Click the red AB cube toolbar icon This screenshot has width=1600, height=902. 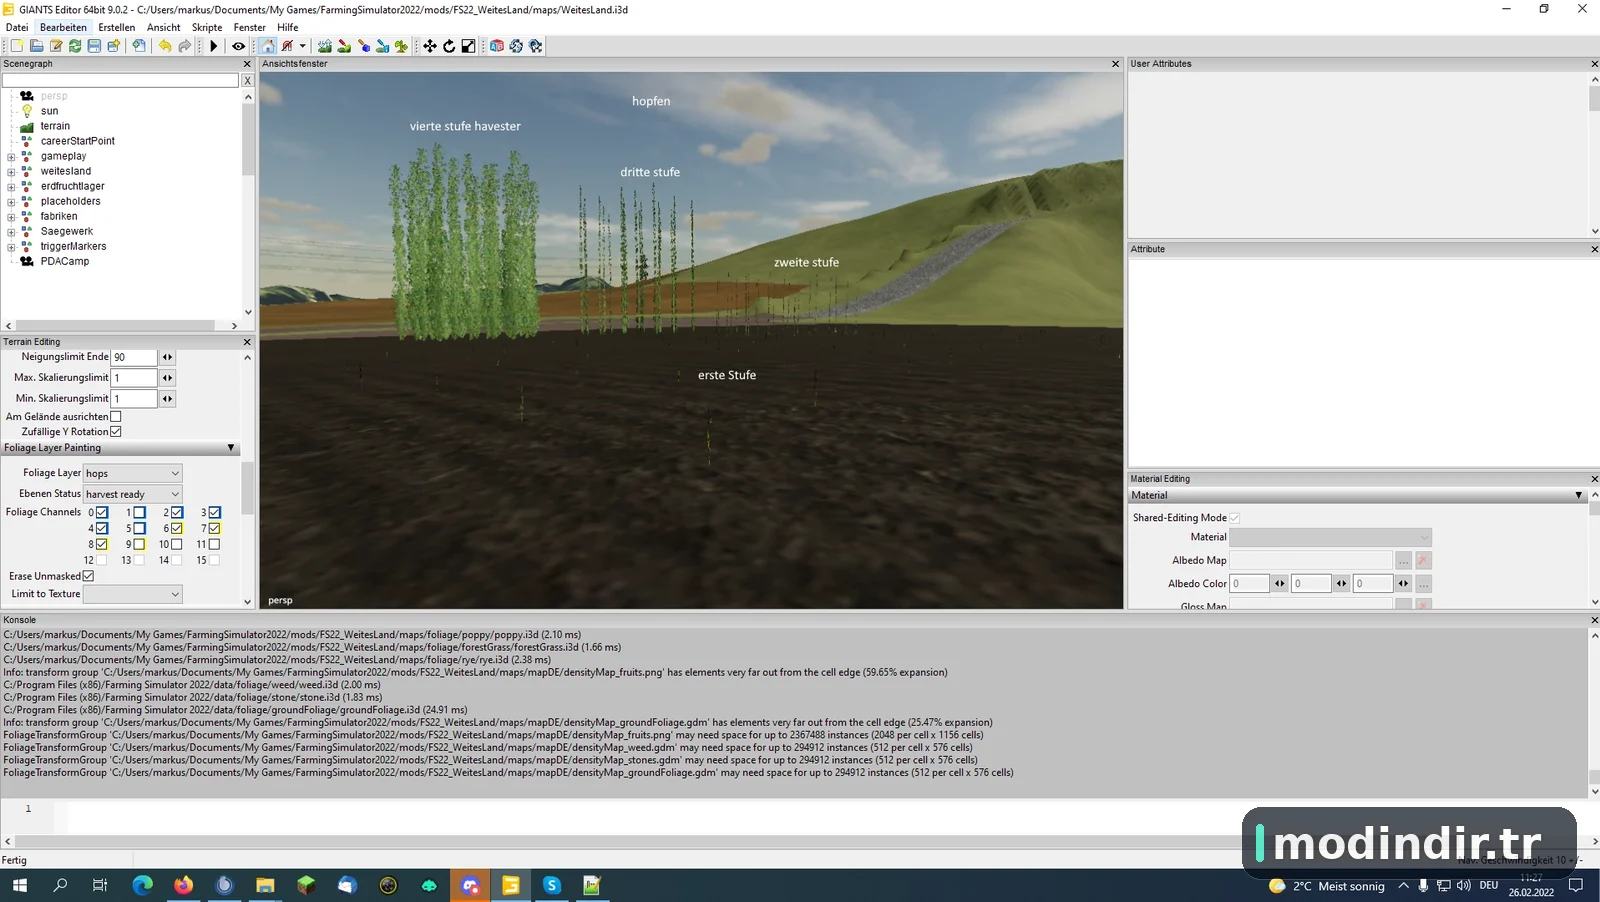(x=497, y=46)
